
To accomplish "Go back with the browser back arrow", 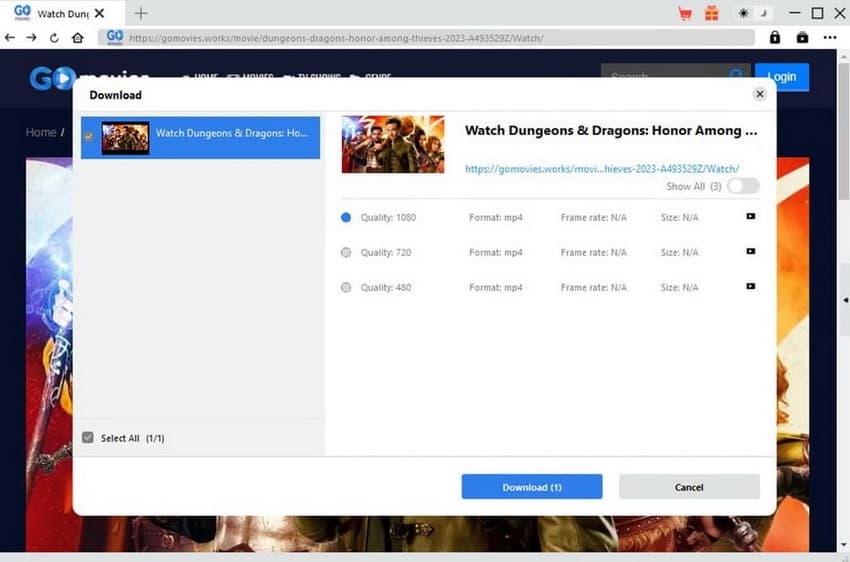I will point(10,37).
